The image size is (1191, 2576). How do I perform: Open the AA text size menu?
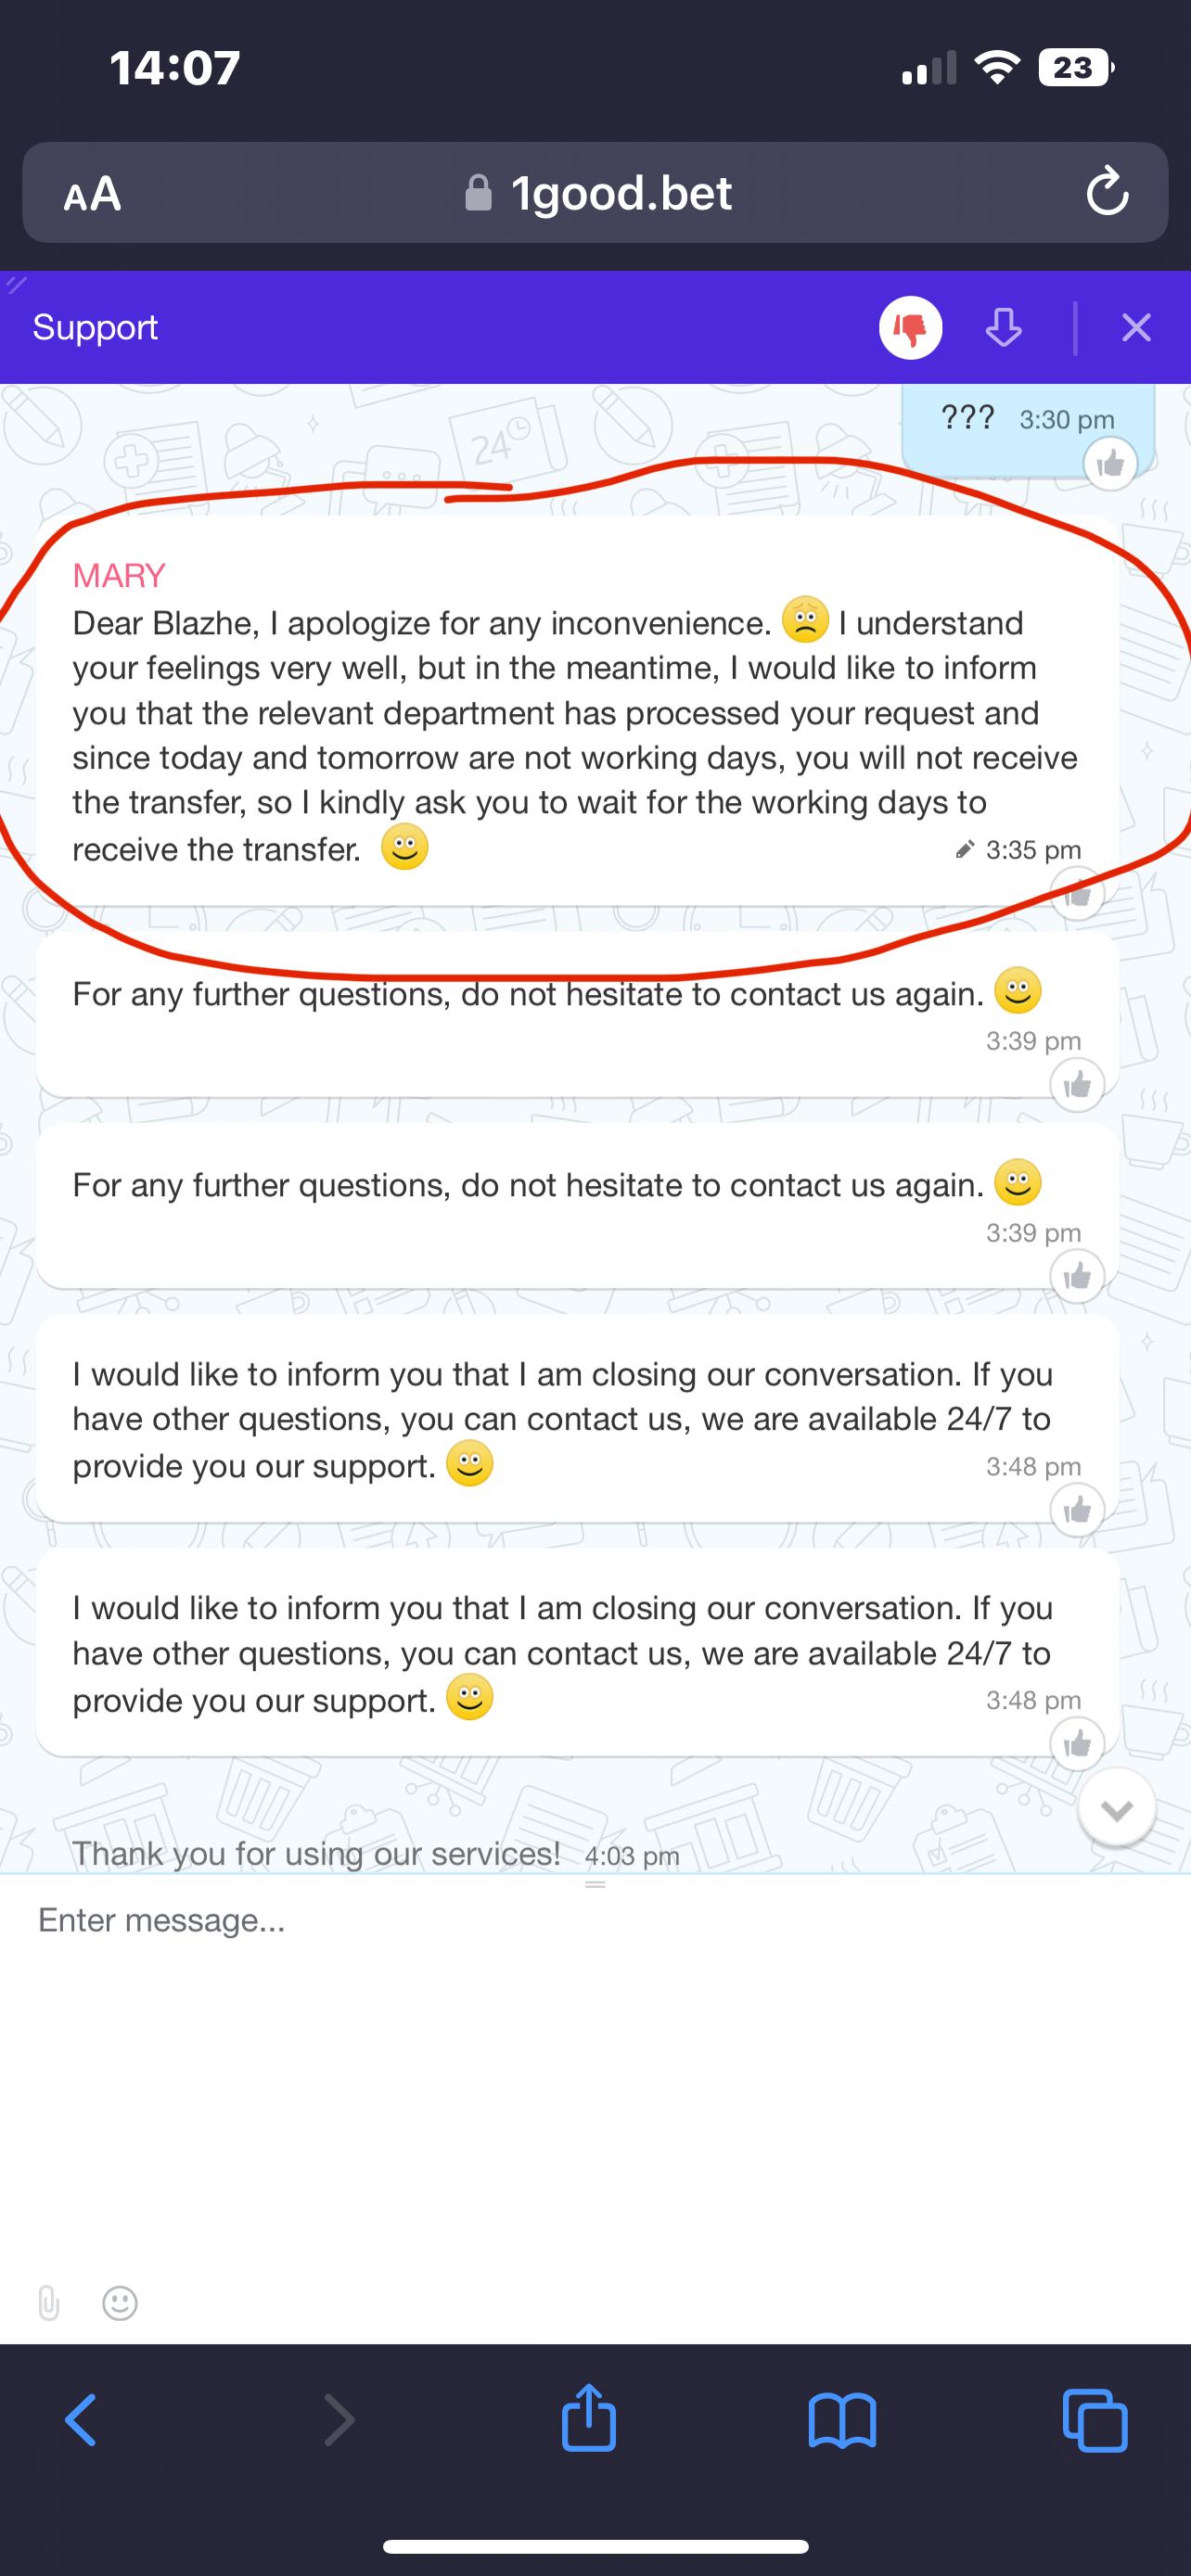92,193
